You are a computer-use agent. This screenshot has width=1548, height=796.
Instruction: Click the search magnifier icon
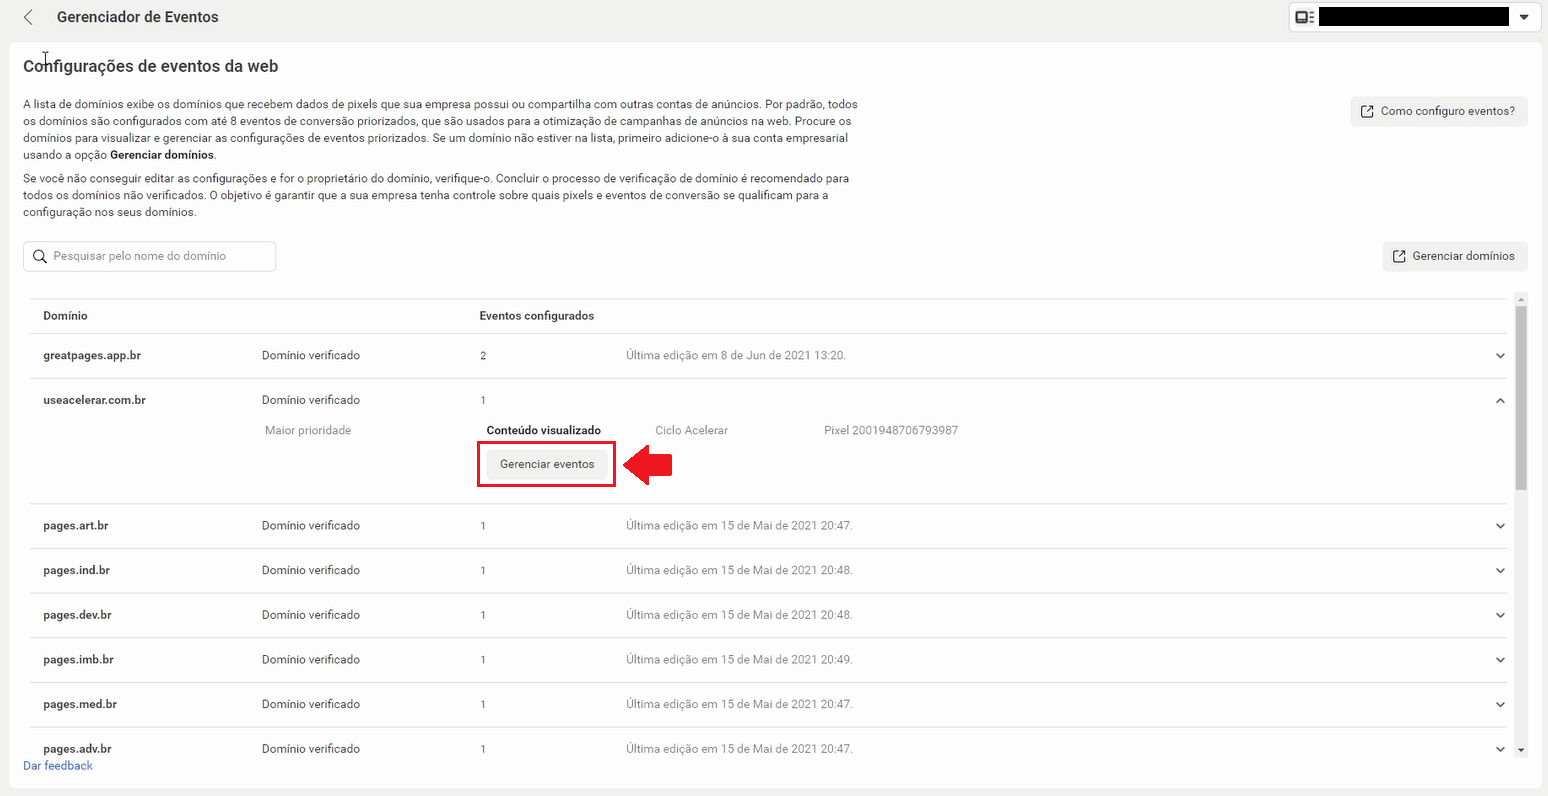pyautogui.click(x=40, y=256)
